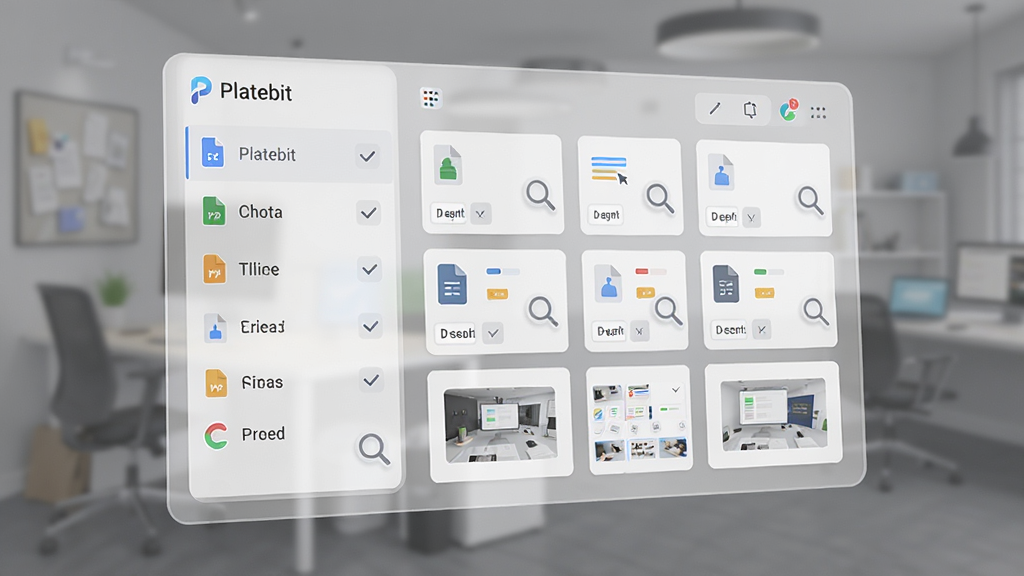Image resolution: width=1024 pixels, height=576 pixels.
Task: Expand the chevron beside Degnt on the green person card
Action: 481,214
